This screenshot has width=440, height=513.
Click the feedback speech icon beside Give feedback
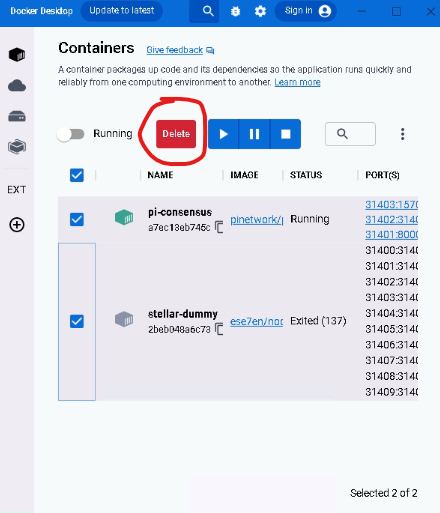click(210, 50)
